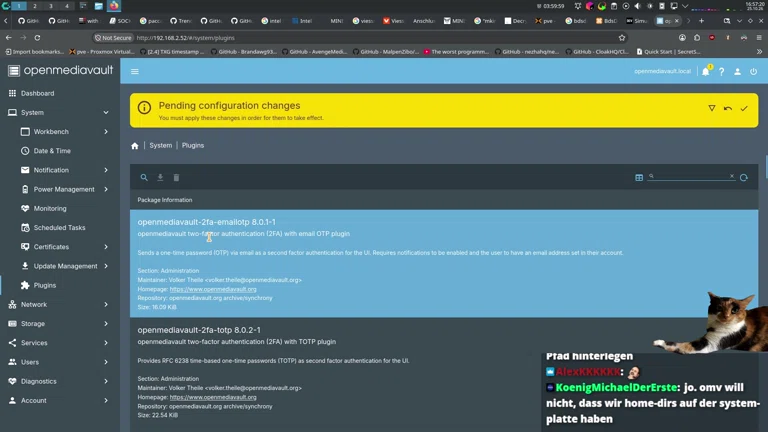Viewport: 768px width, 432px height.
Task: Click the power icon in the header
Action: click(x=753, y=72)
